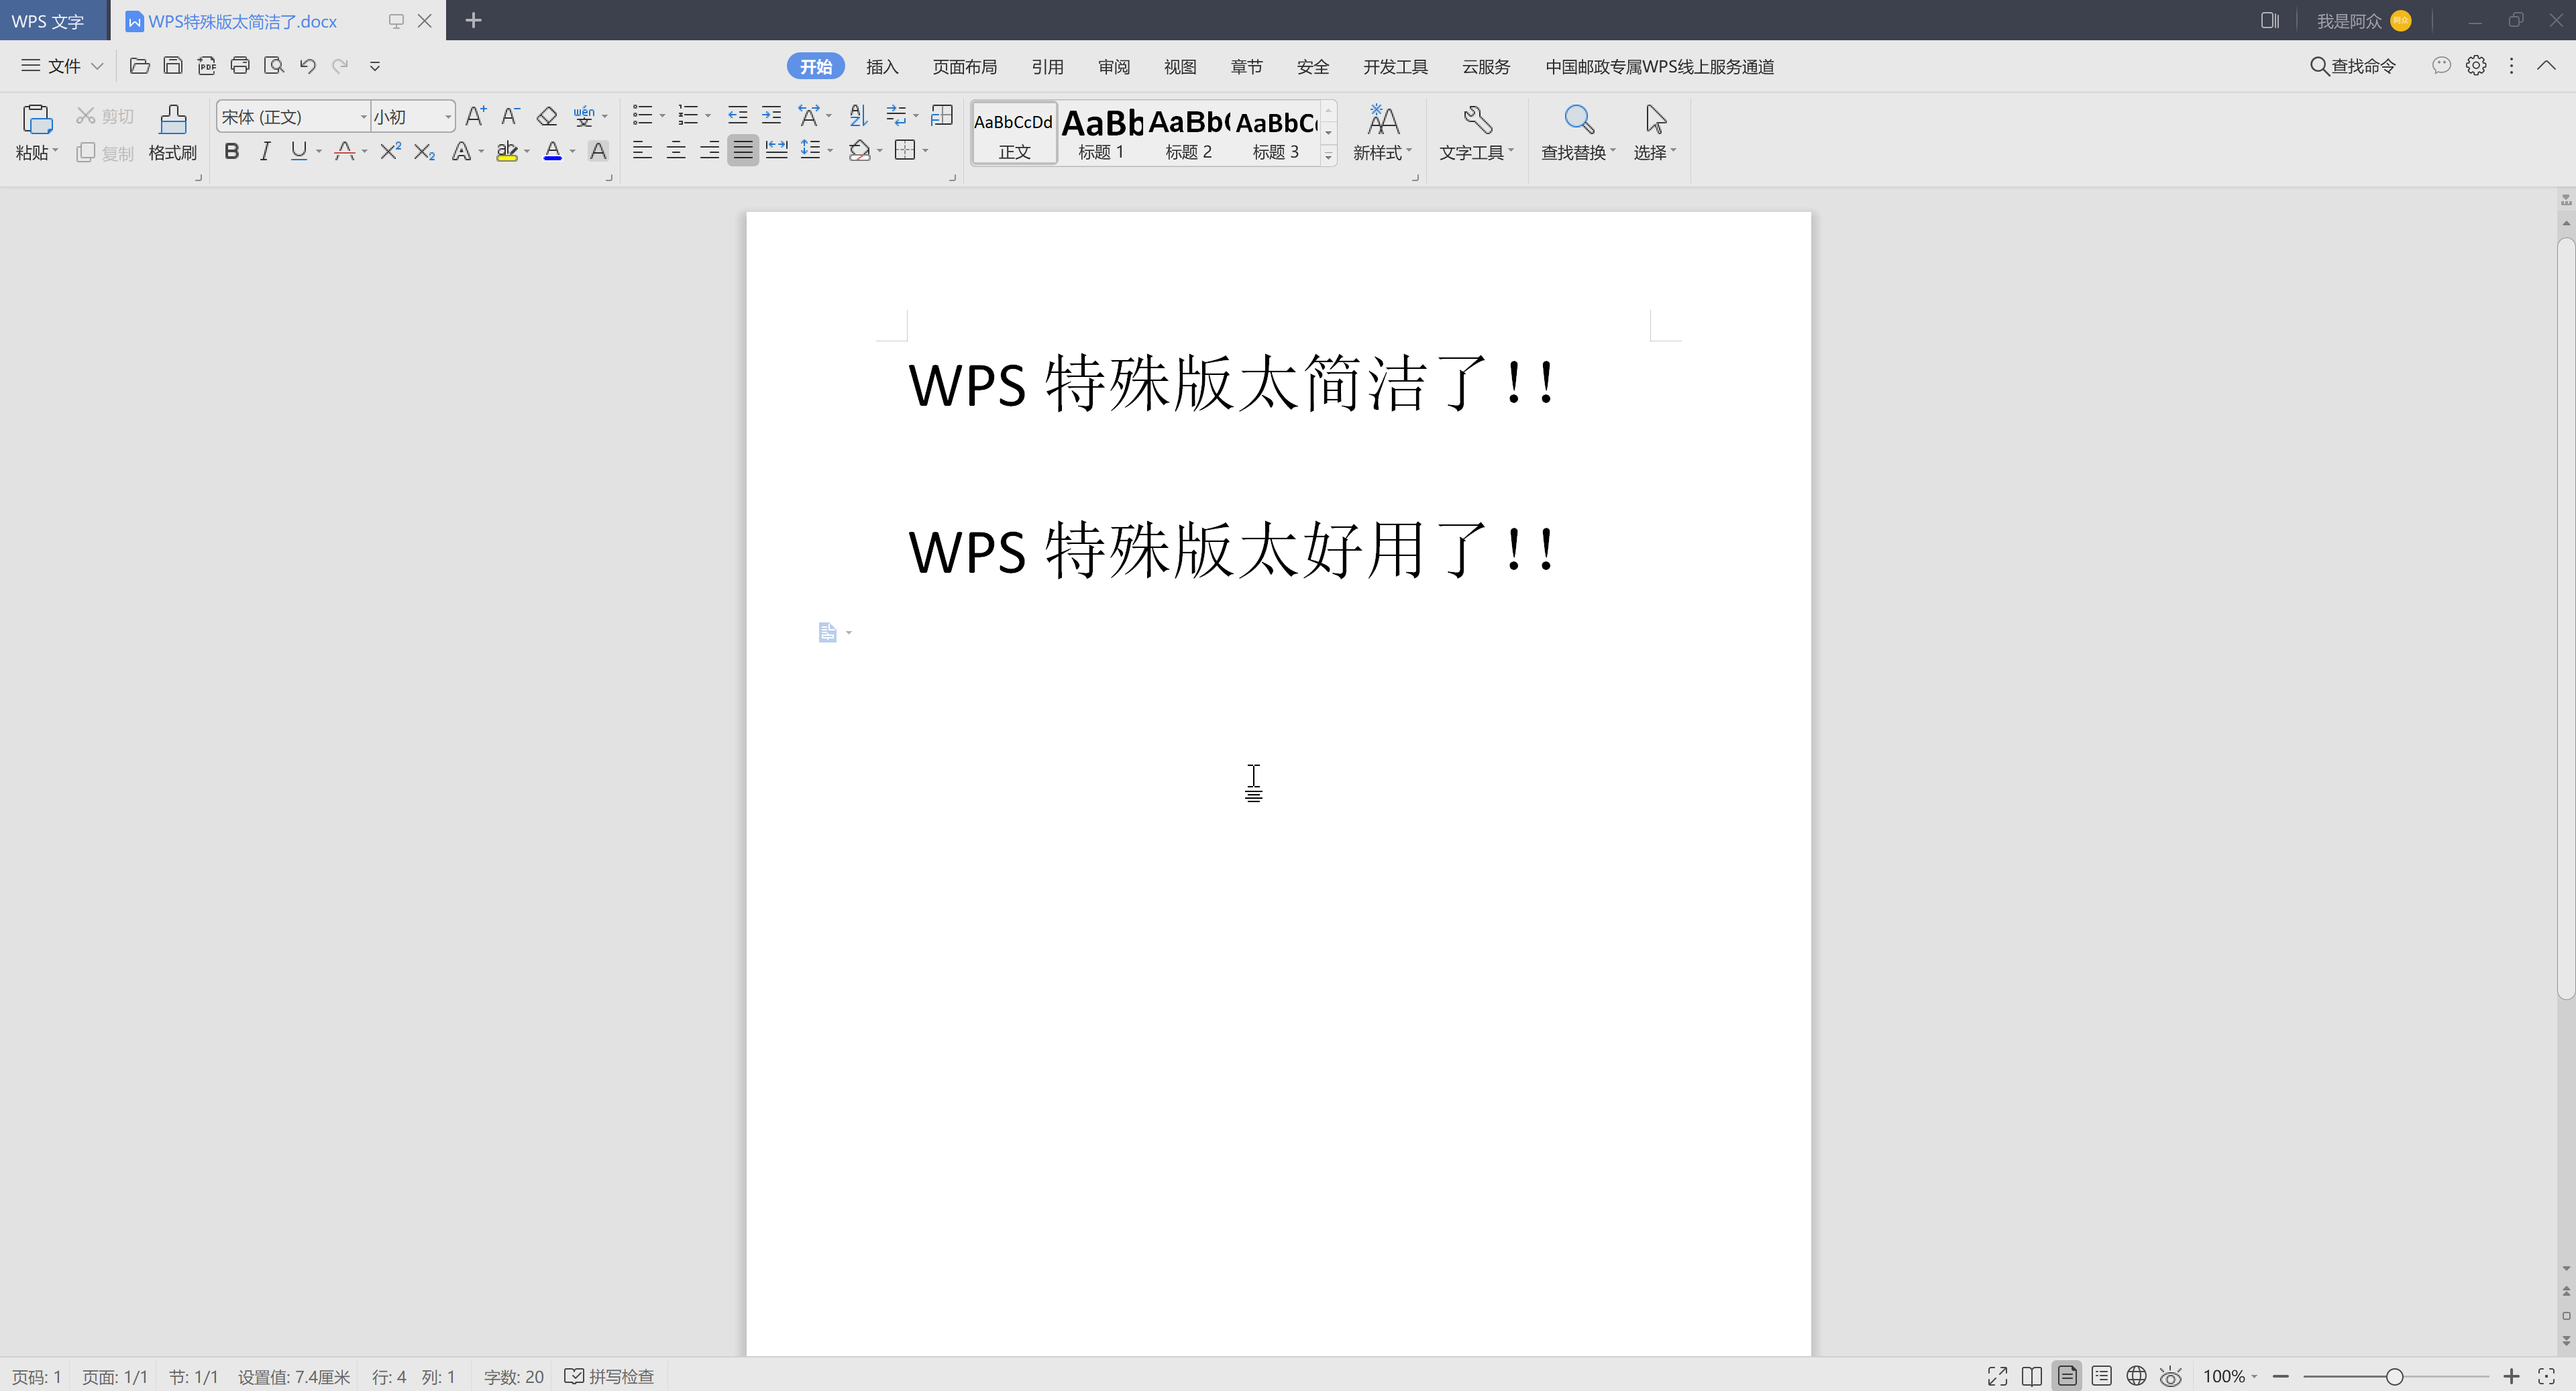
Task: Switch to the 审阅 tab
Action: click(x=1114, y=66)
